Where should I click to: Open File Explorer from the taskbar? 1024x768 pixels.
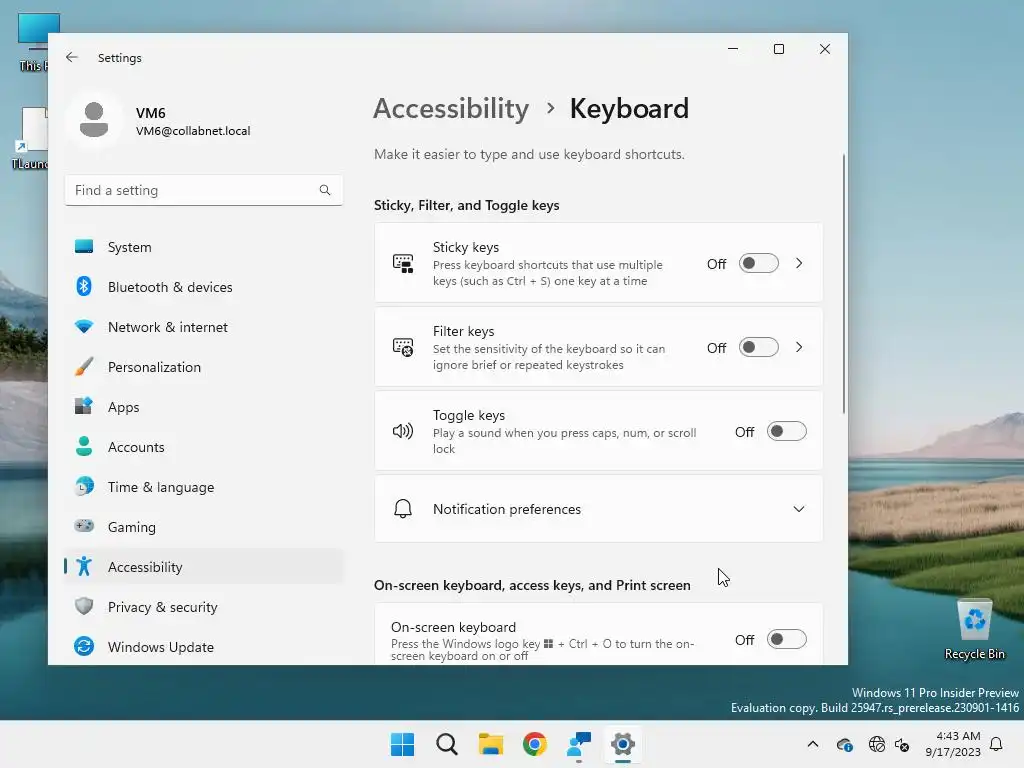(490, 744)
